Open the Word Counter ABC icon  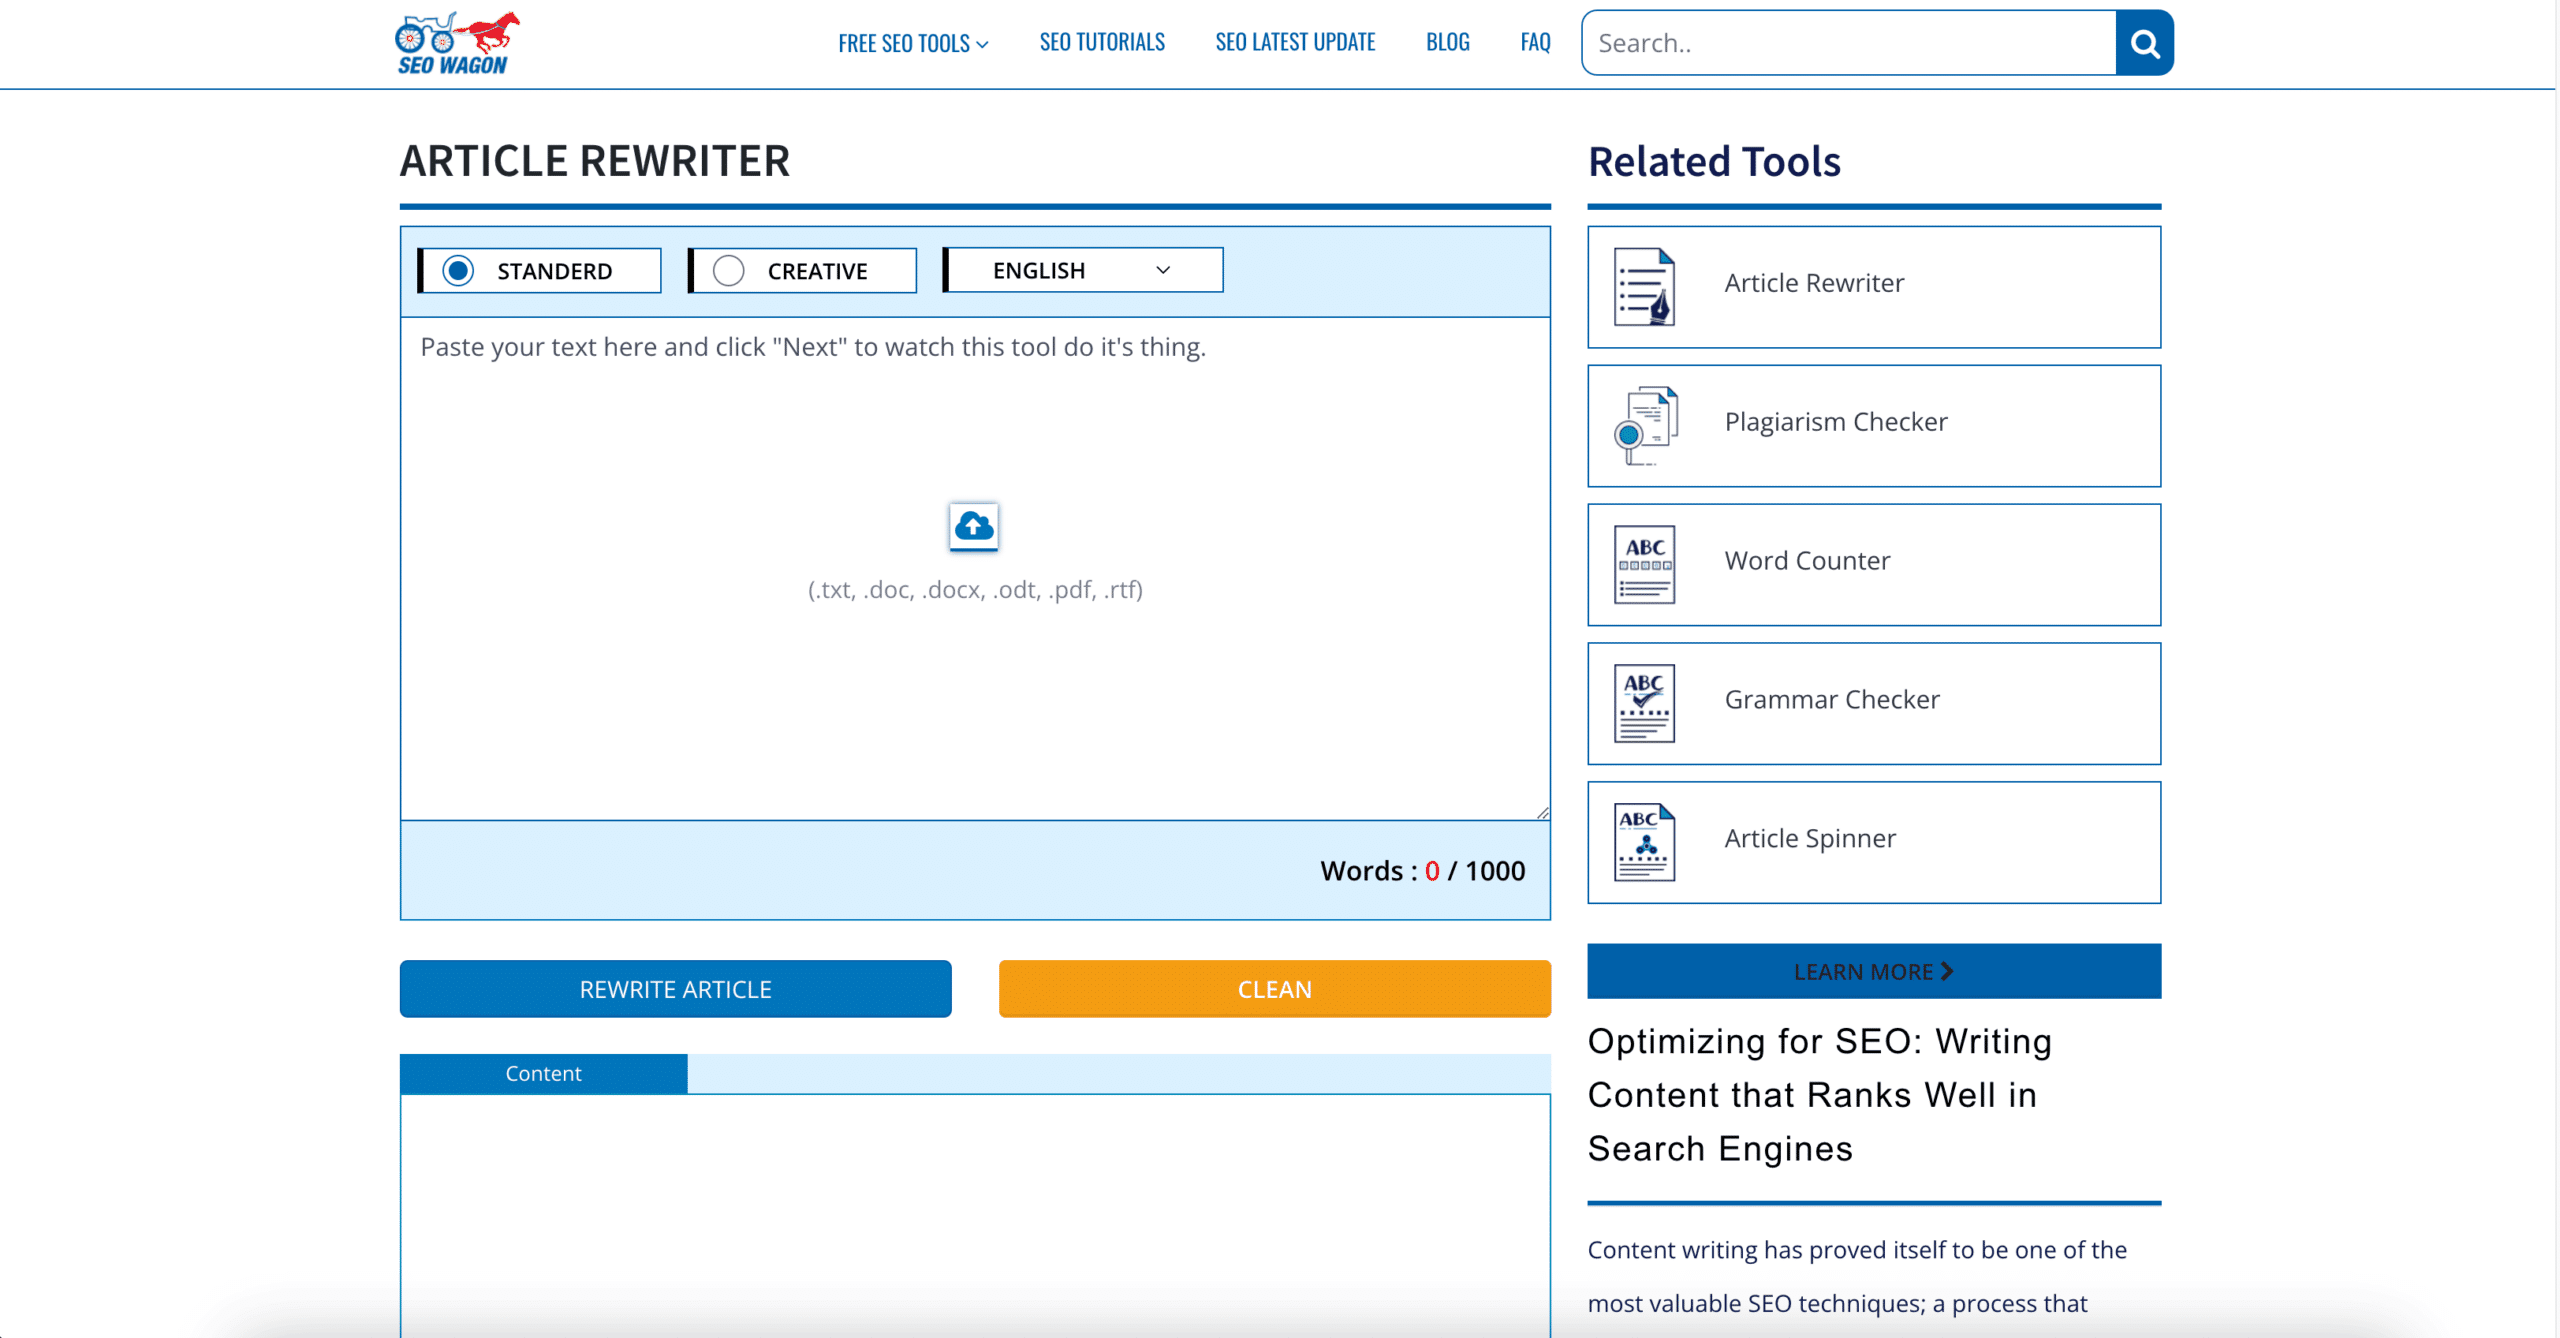click(x=1644, y=564)
